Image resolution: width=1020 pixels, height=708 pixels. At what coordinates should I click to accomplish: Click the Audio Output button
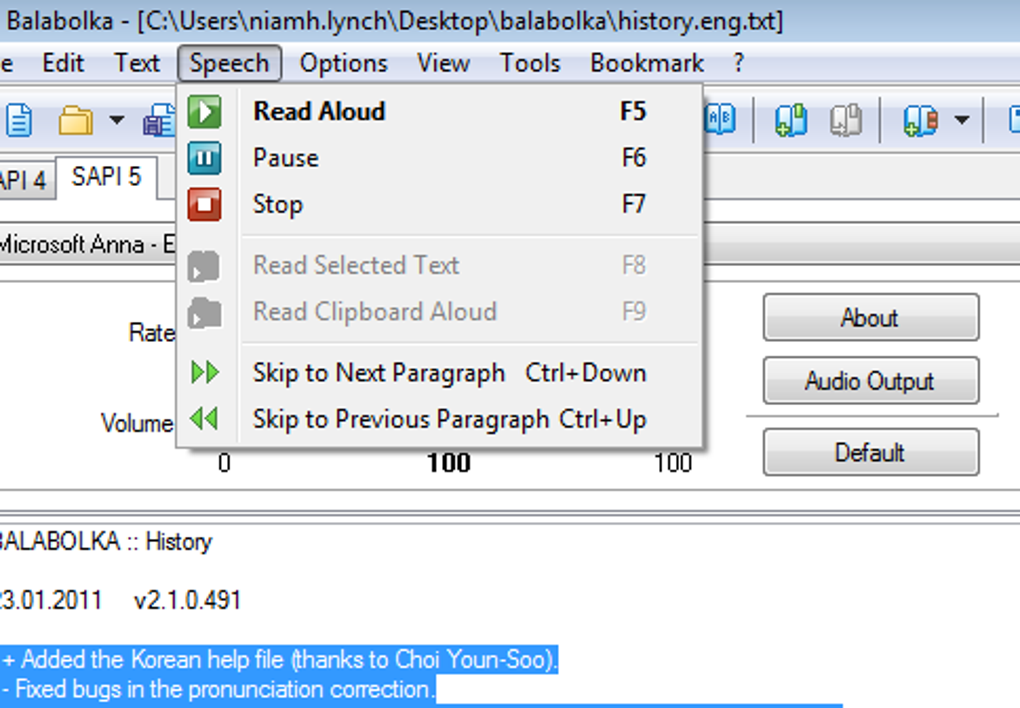click(870, 381)
